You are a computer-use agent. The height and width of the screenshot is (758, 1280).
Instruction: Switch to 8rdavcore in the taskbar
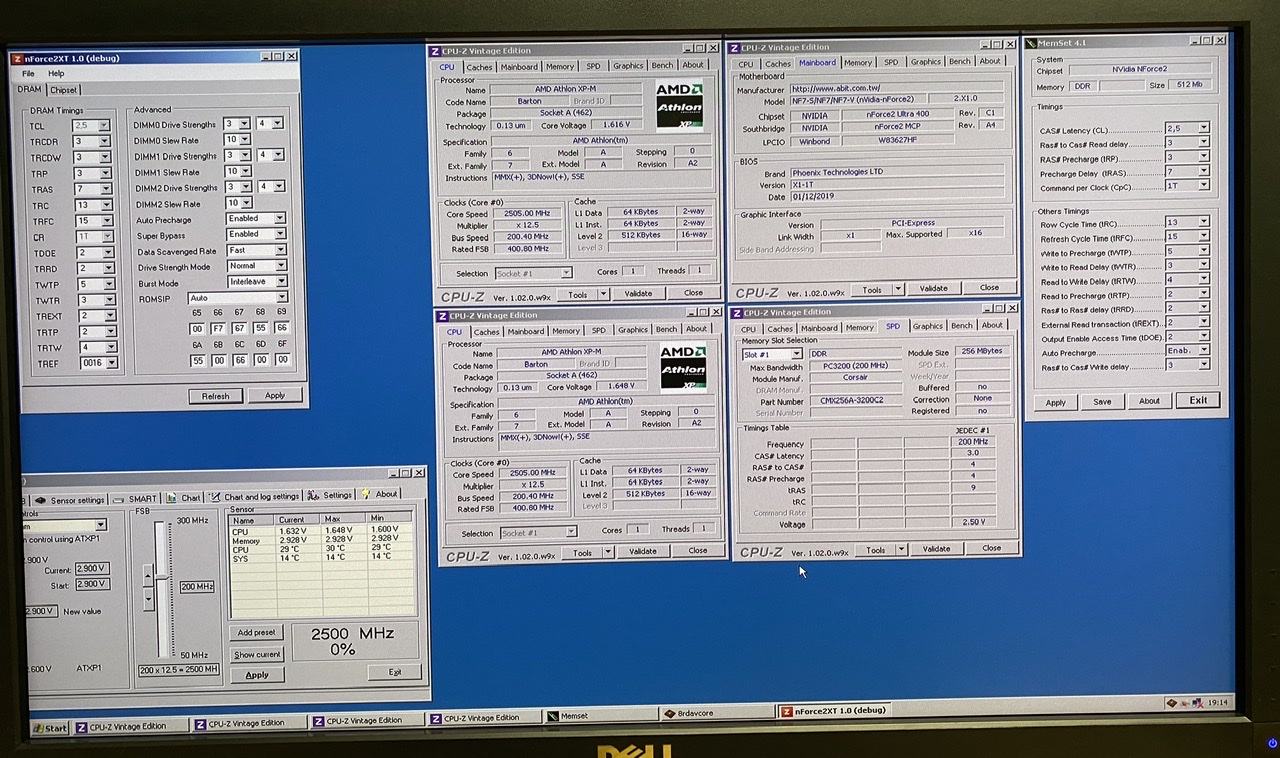[x=716, y=713]
